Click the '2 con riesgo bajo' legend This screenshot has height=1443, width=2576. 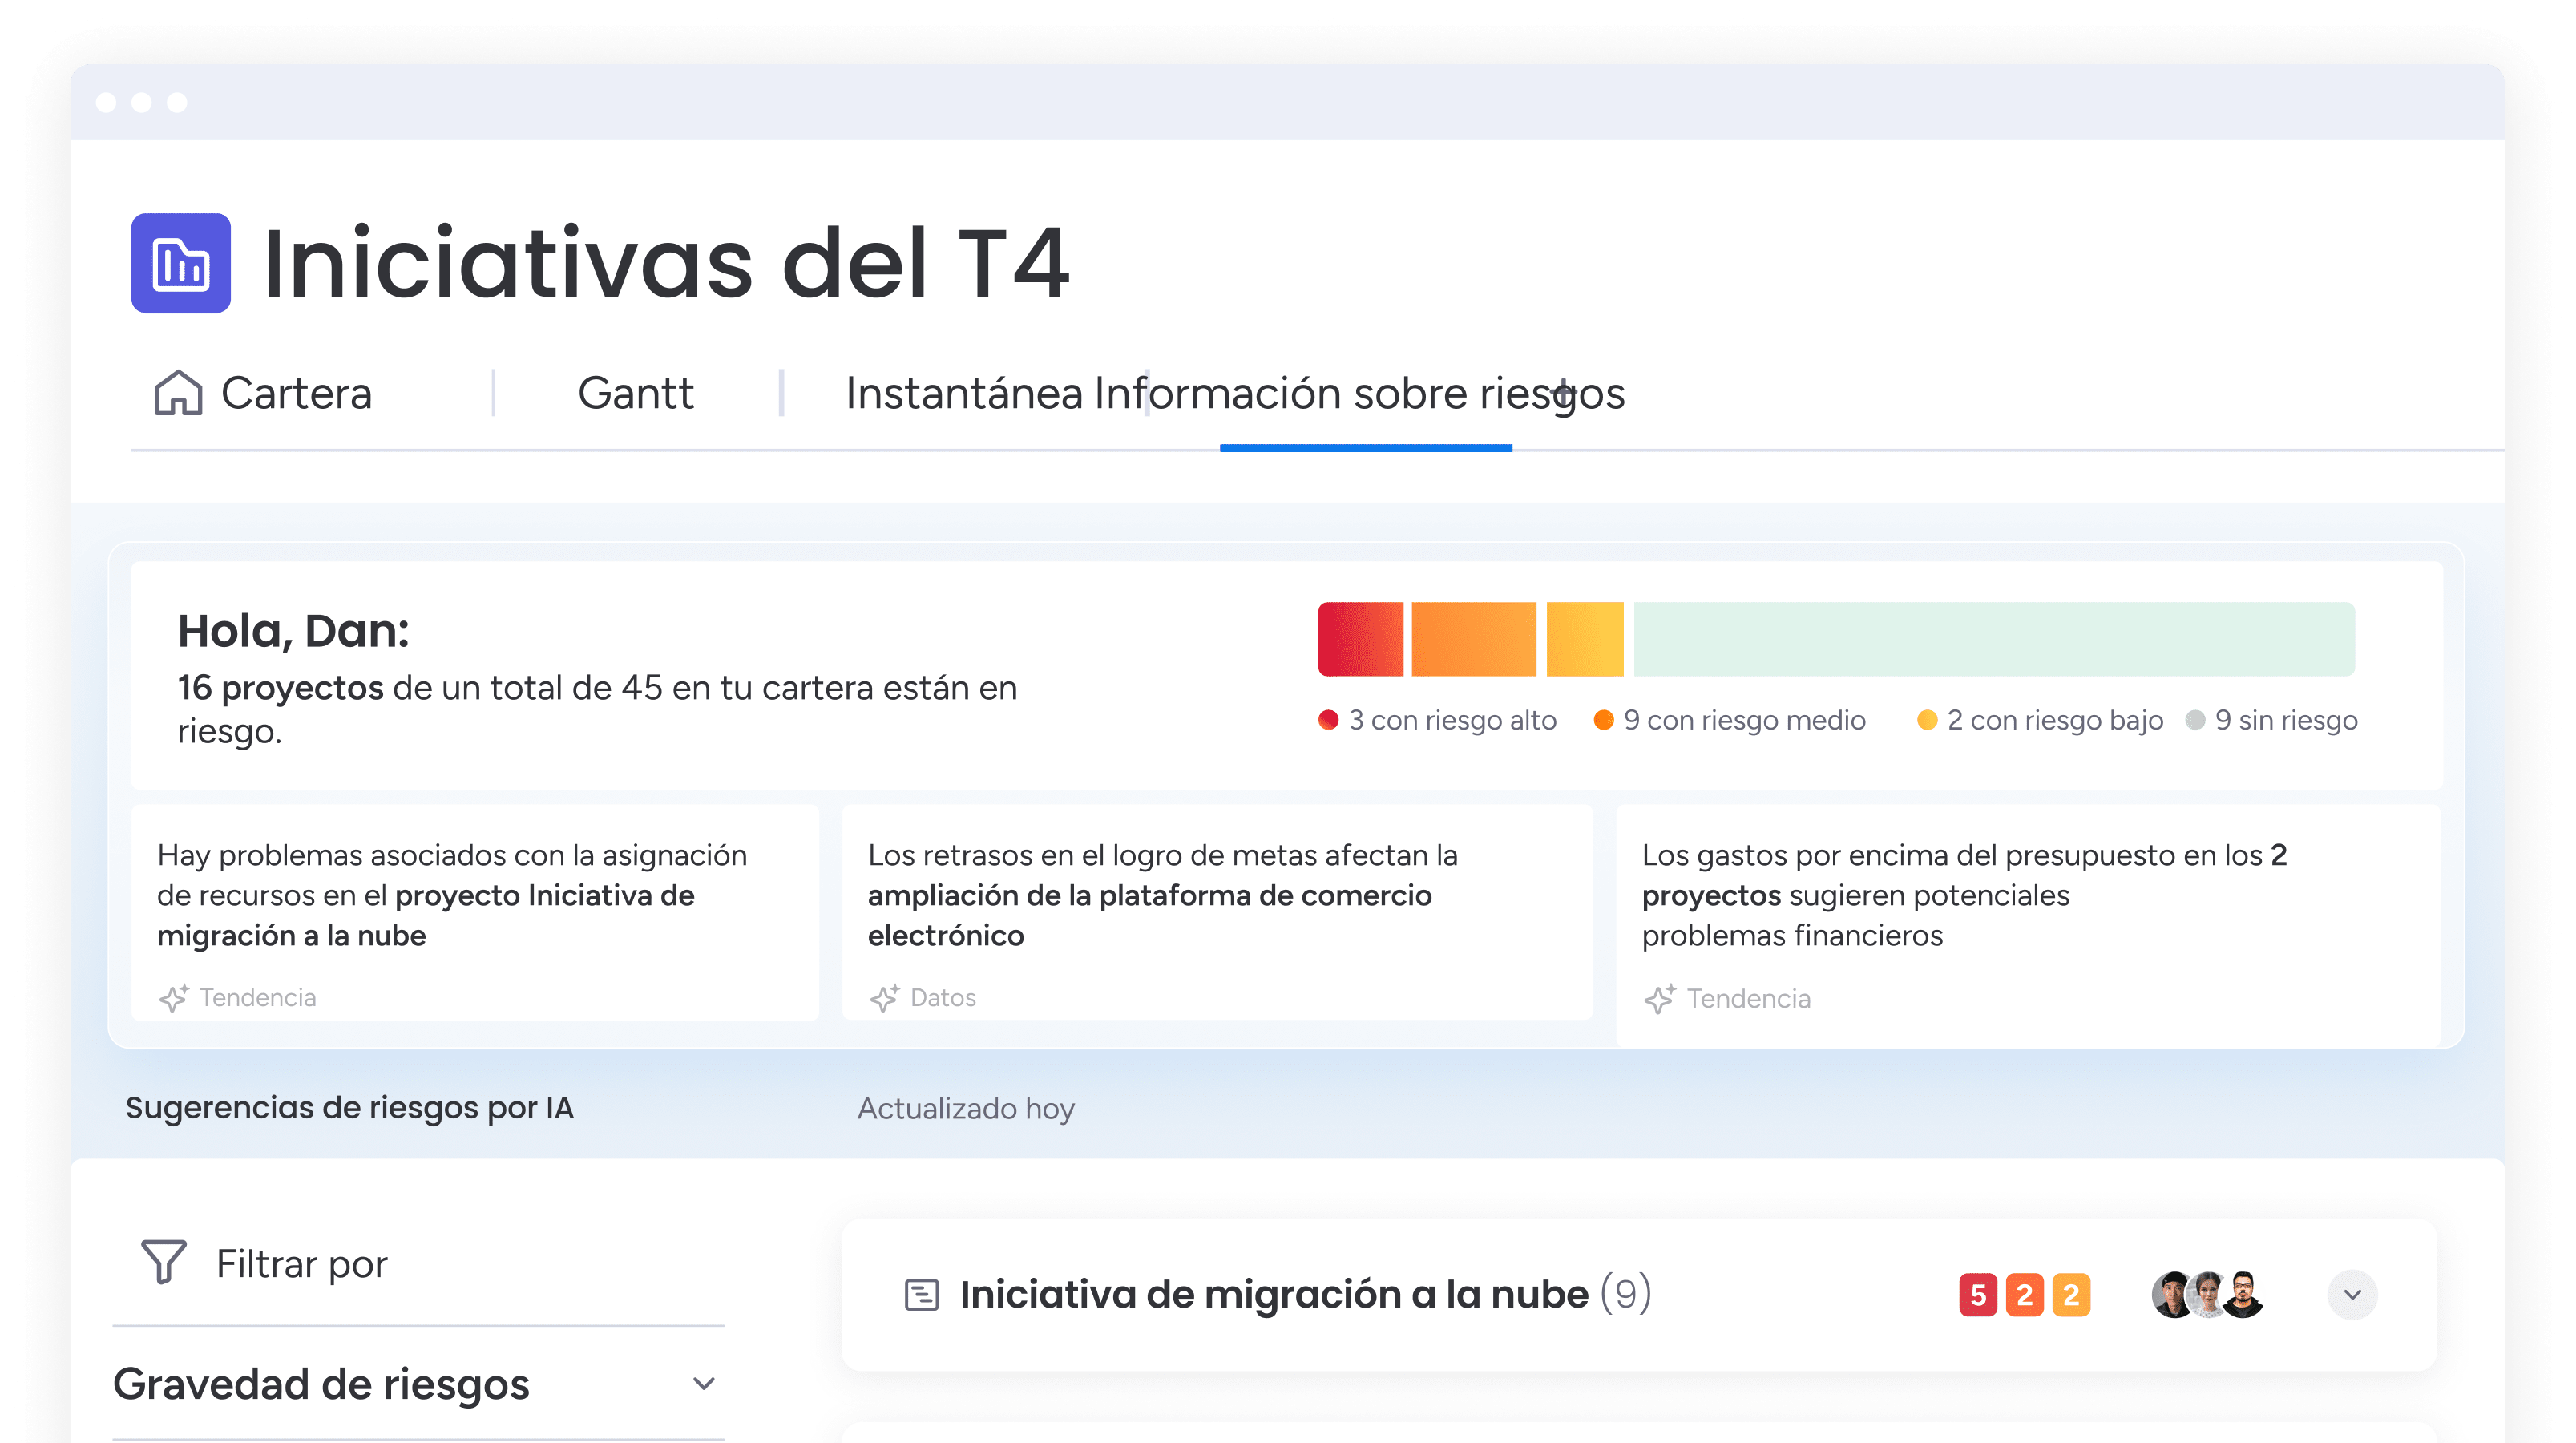(x=2040, y=720)
